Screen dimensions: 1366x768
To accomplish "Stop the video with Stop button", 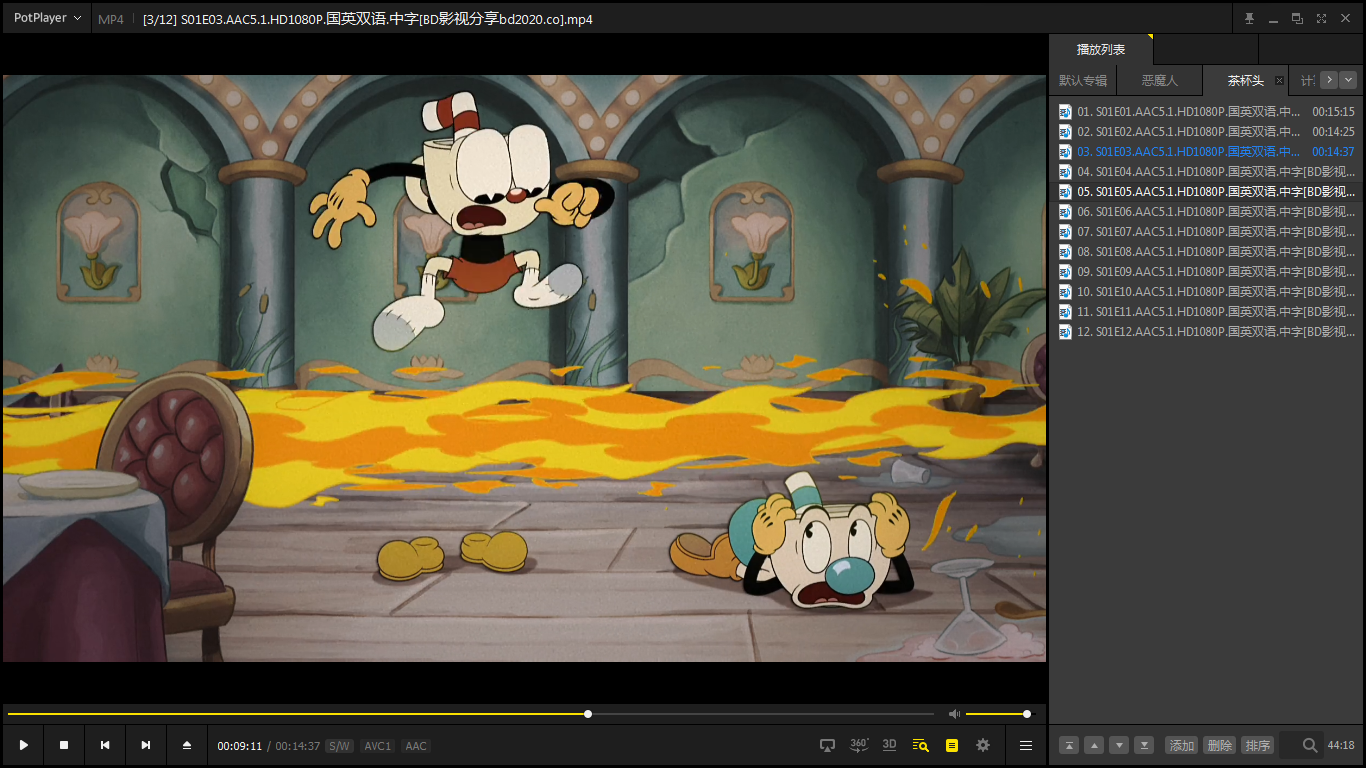I will 64,745.
